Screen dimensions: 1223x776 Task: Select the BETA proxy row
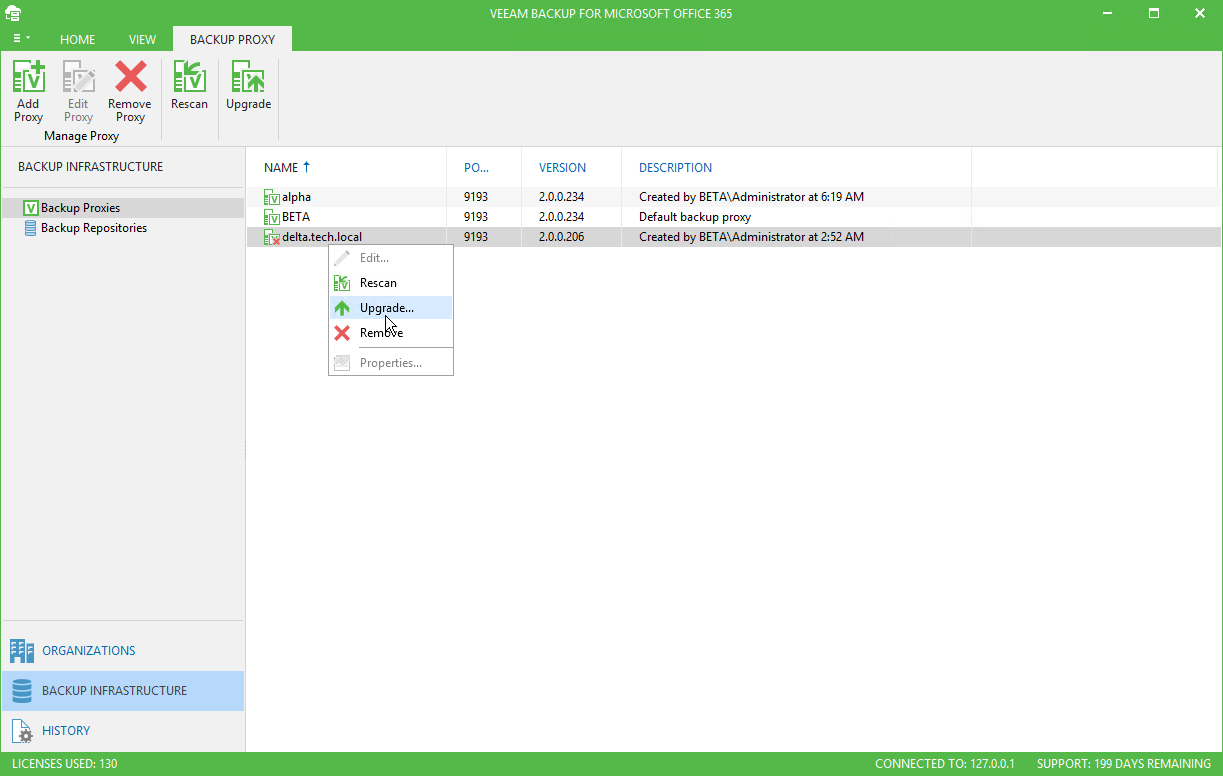click(734, 217)
